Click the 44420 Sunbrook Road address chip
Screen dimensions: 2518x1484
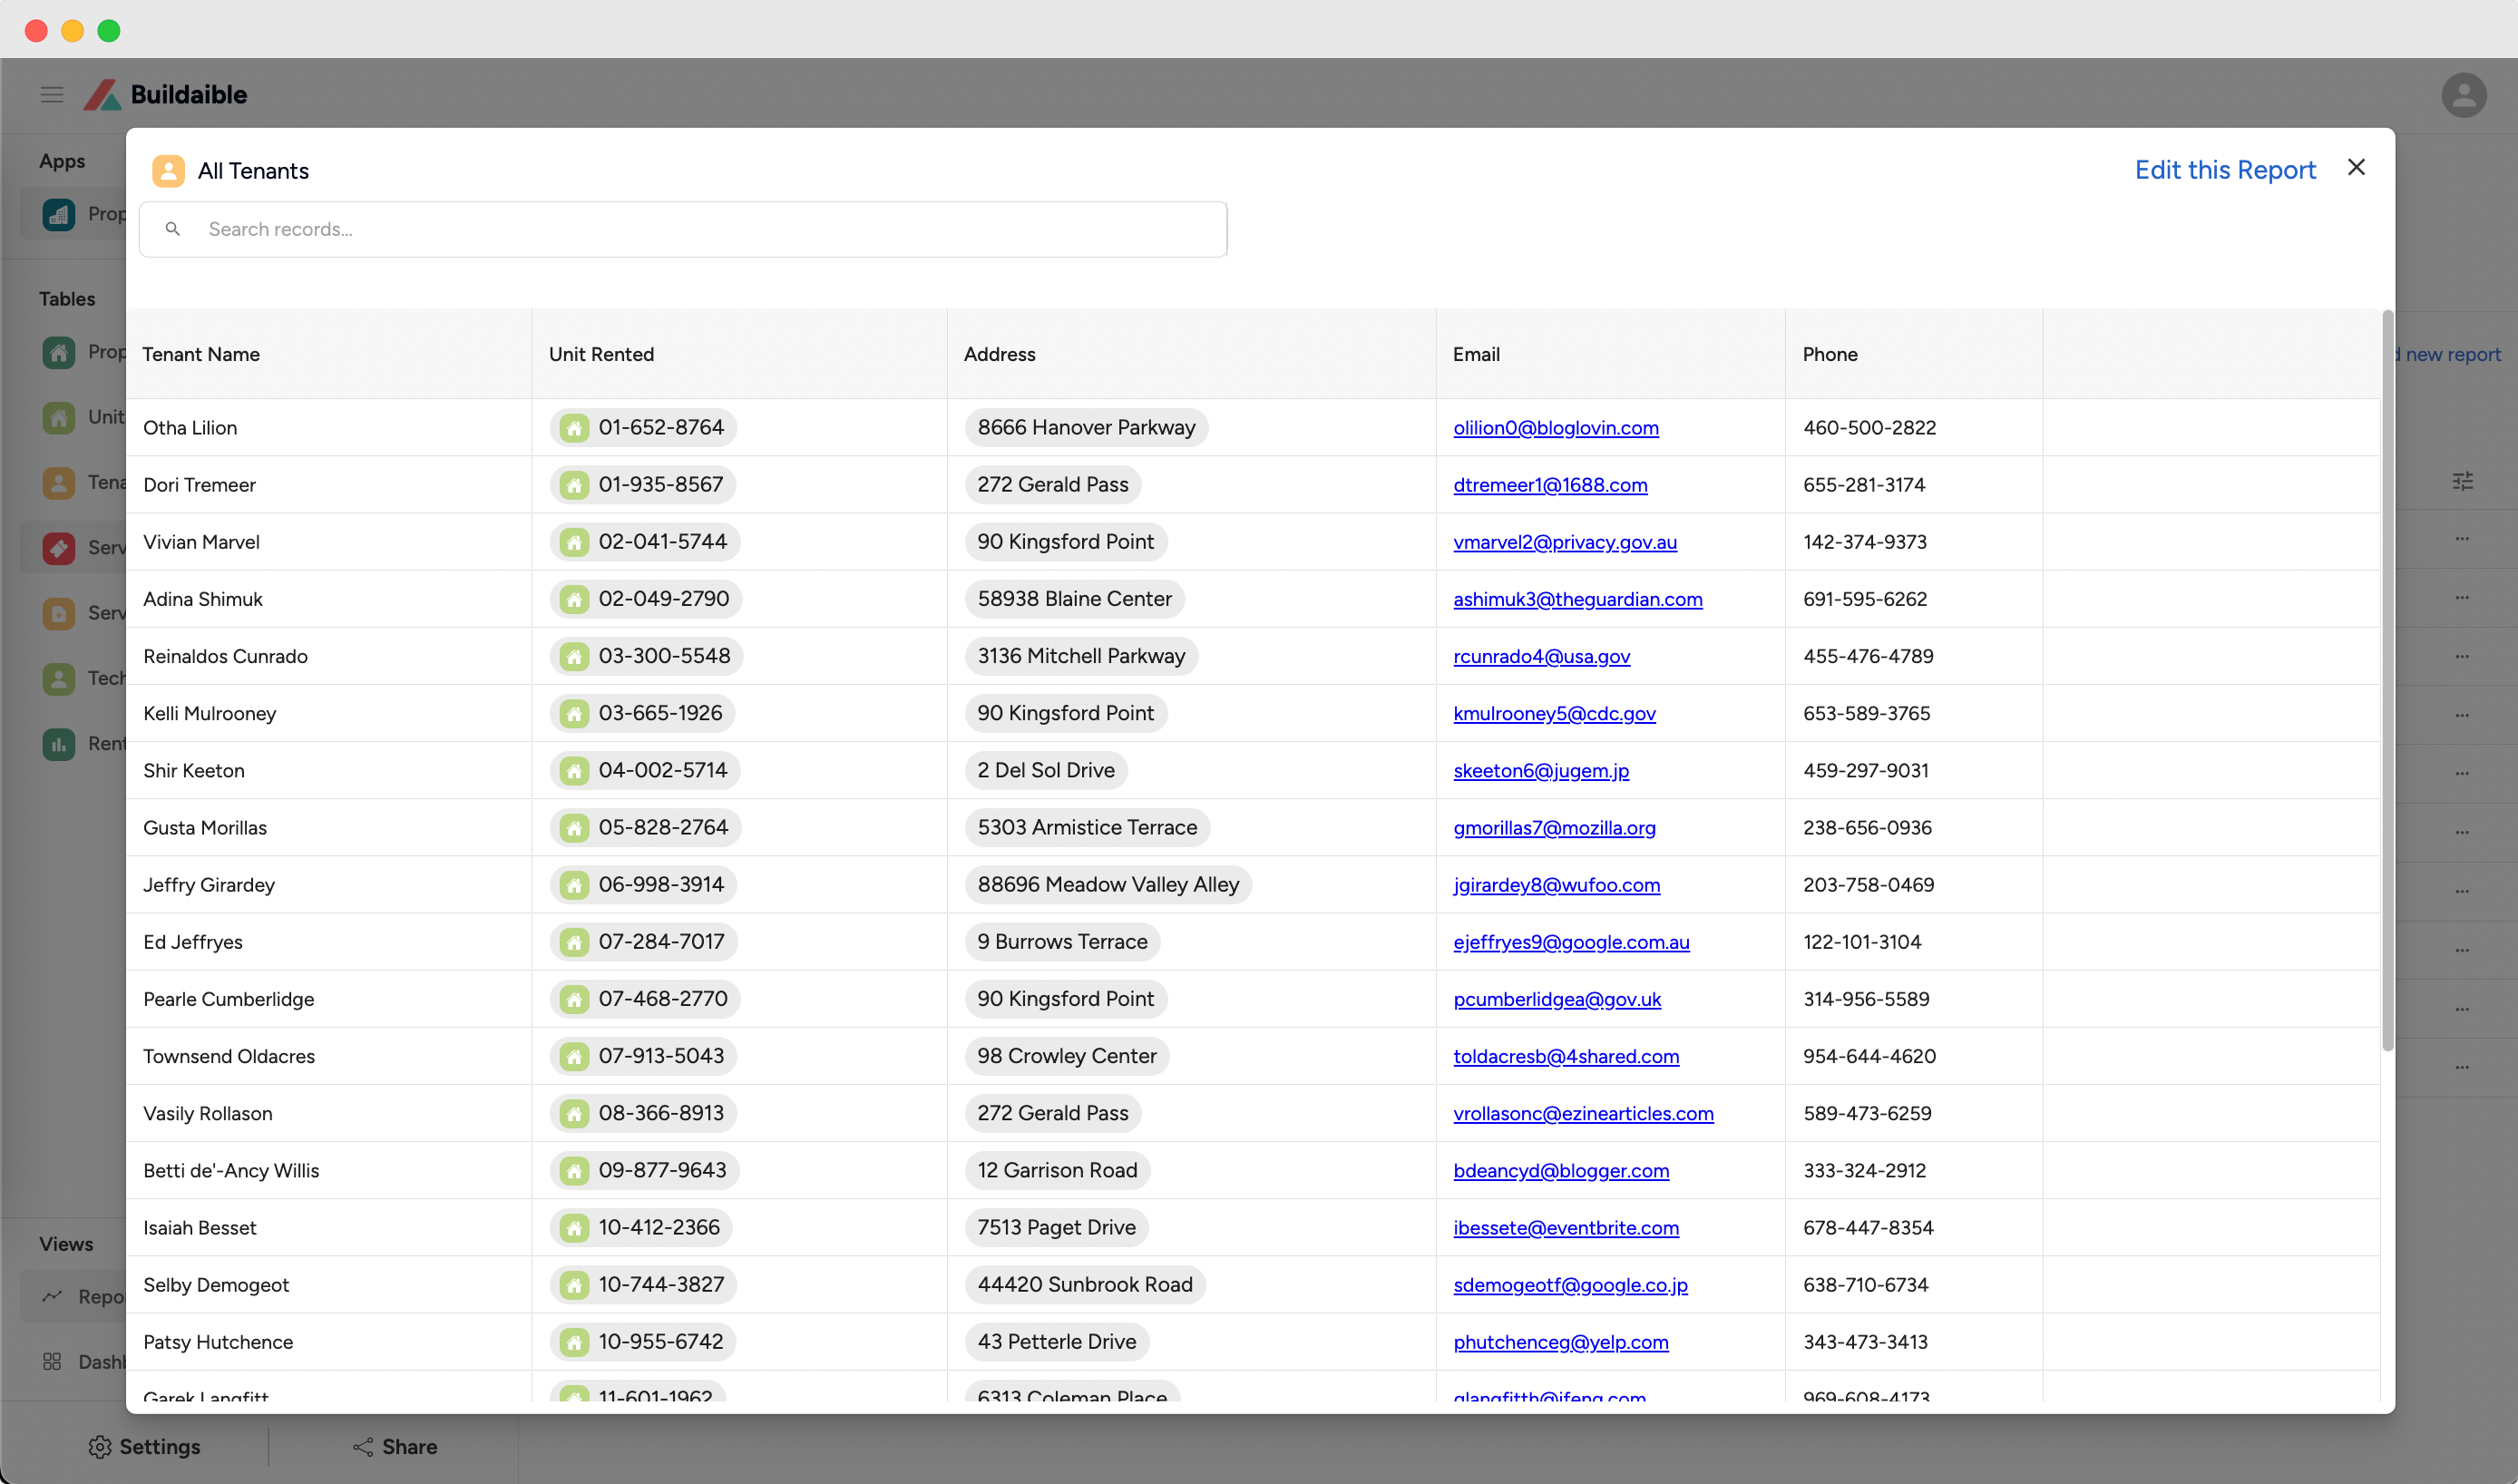pos(1084,1284)
